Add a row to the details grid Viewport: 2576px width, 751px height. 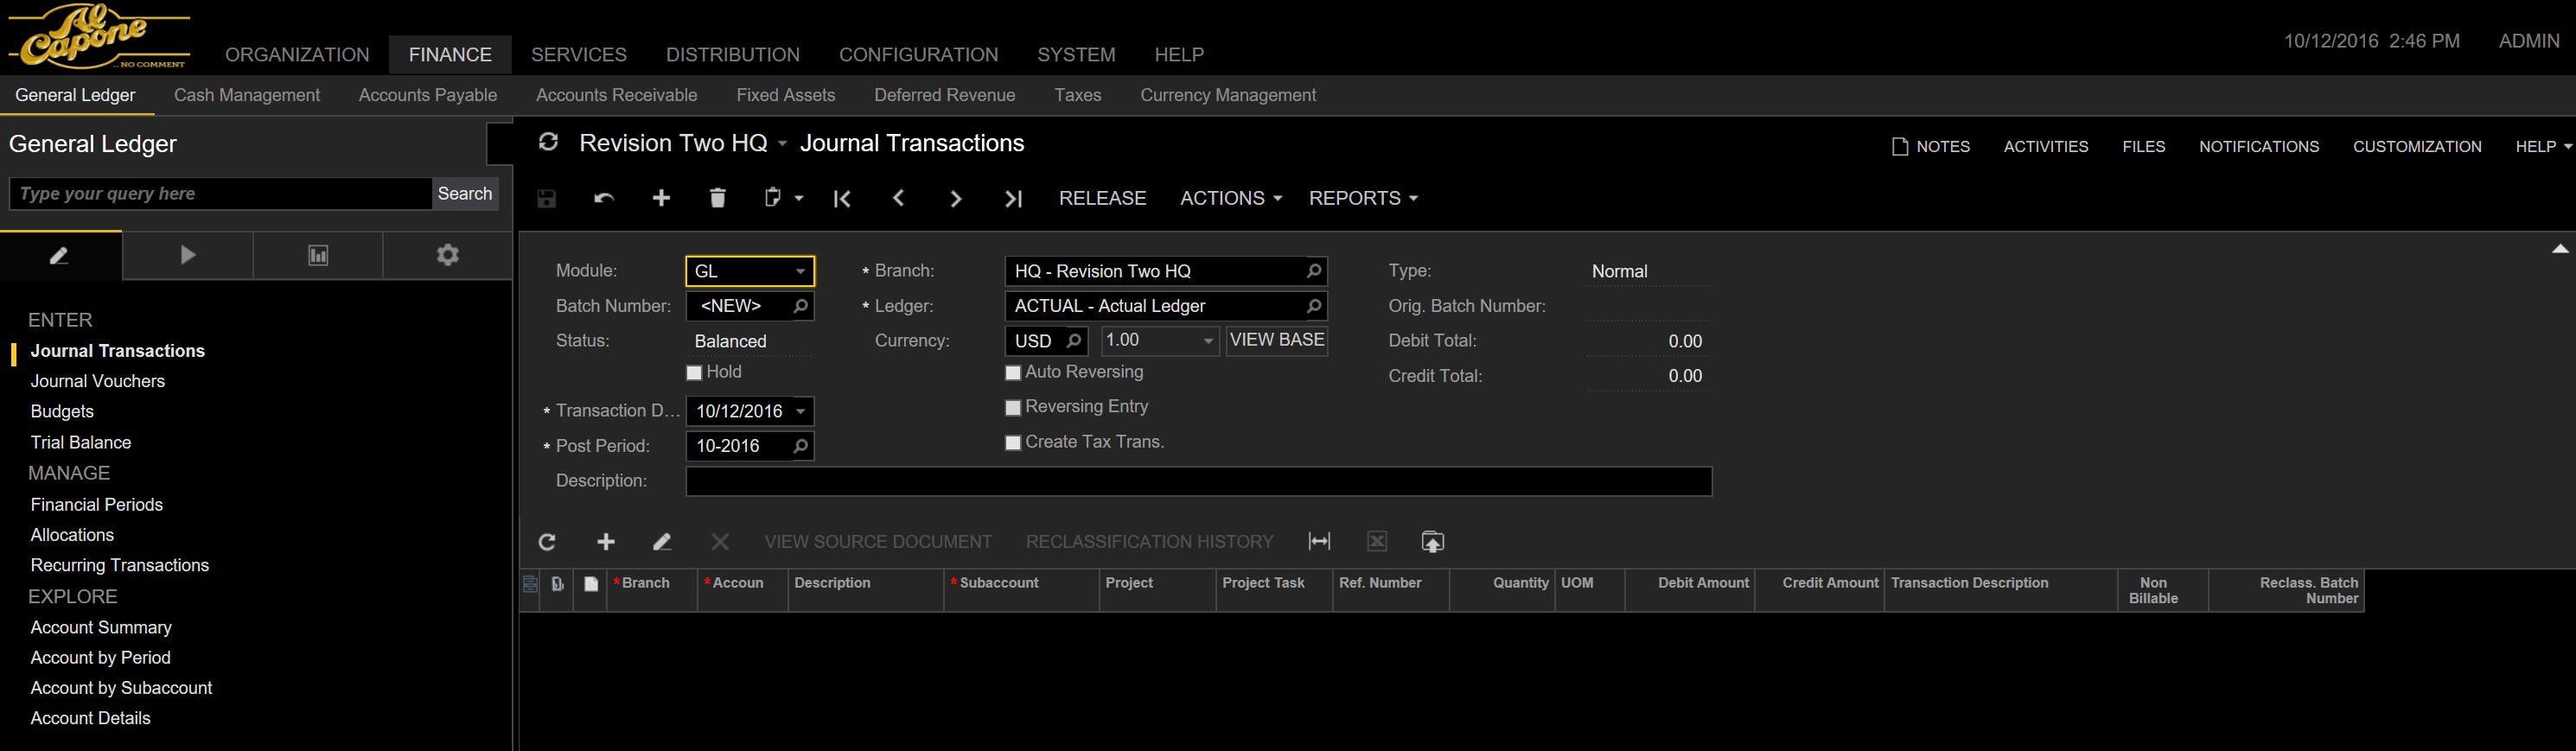(606, 542)
